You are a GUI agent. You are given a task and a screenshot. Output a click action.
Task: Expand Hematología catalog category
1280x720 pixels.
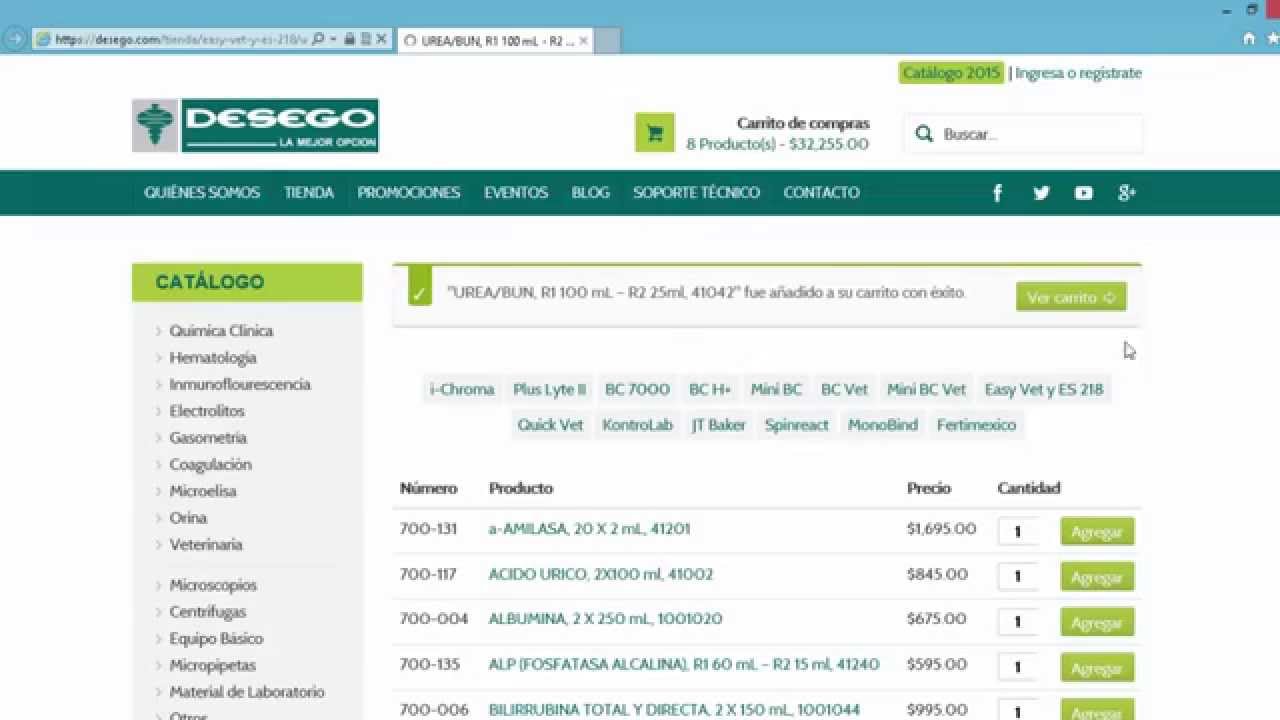213,358
